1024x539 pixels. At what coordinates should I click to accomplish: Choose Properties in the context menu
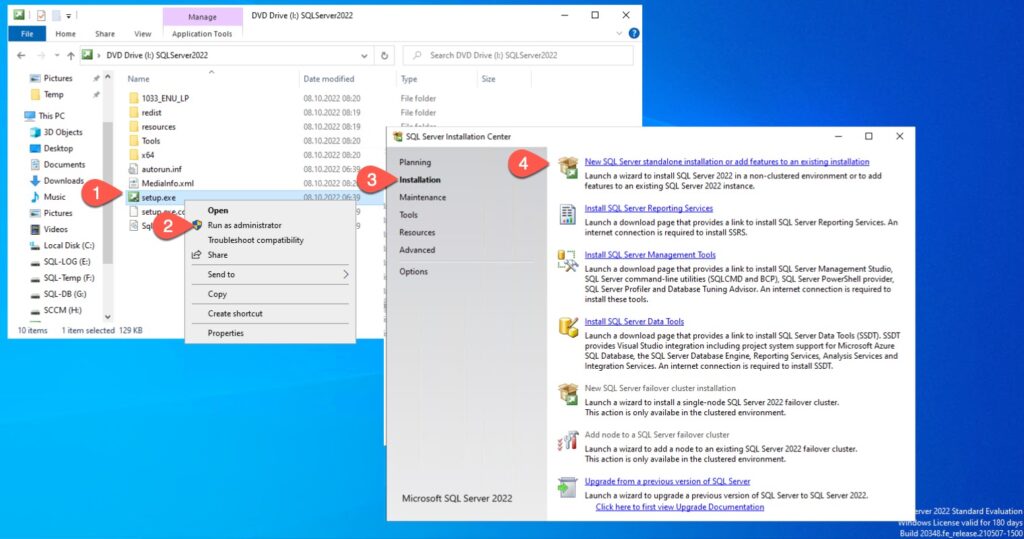click(x=225, y=333)
